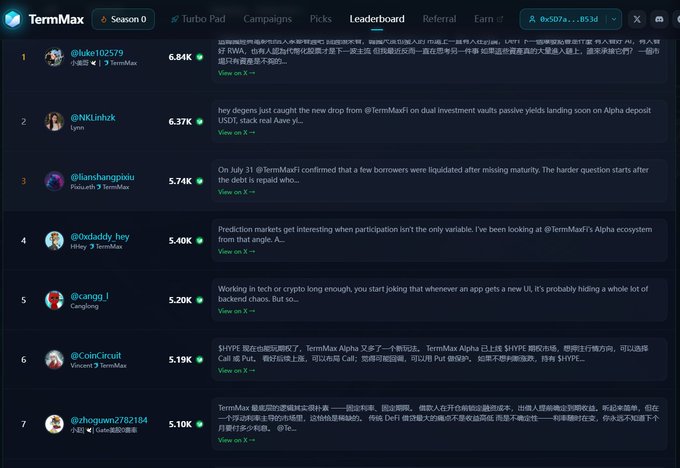Click rank number 3 bronze label
This screenshot has width=680, height=468.
[23, 181]
